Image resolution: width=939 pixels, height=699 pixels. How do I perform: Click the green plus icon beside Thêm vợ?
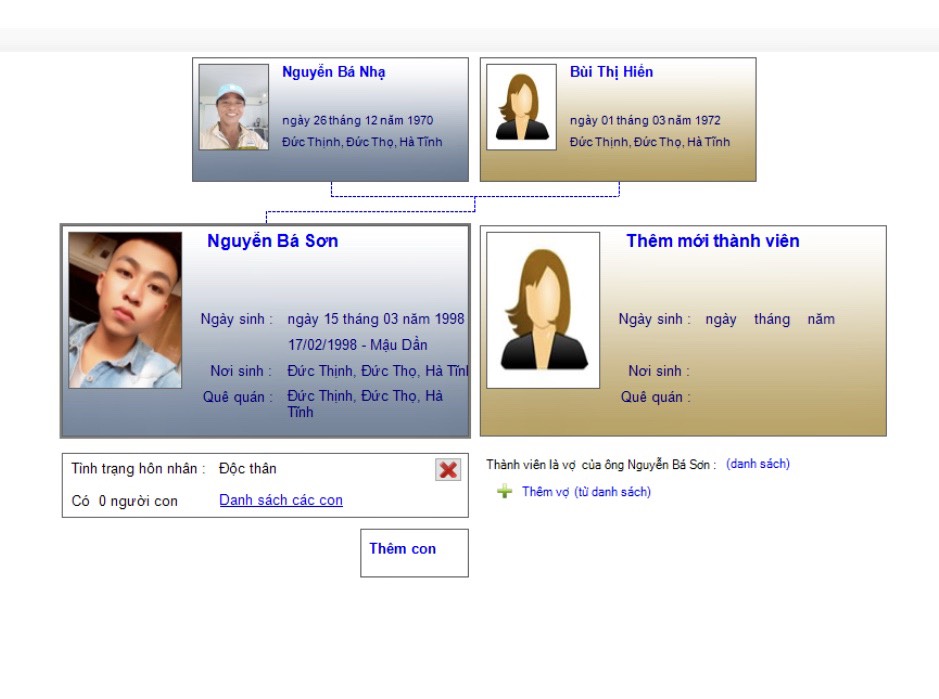click(x=504, y=492)
